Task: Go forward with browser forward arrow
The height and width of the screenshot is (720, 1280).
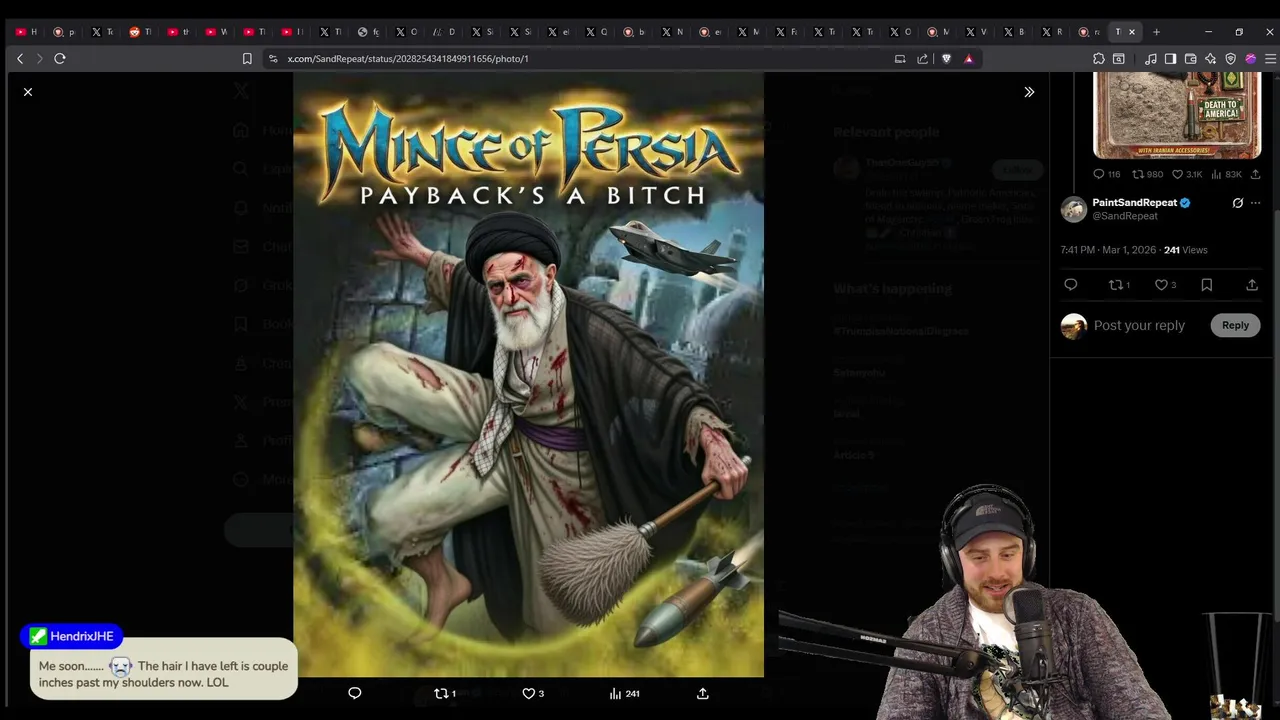Action: tap(40, 59)
